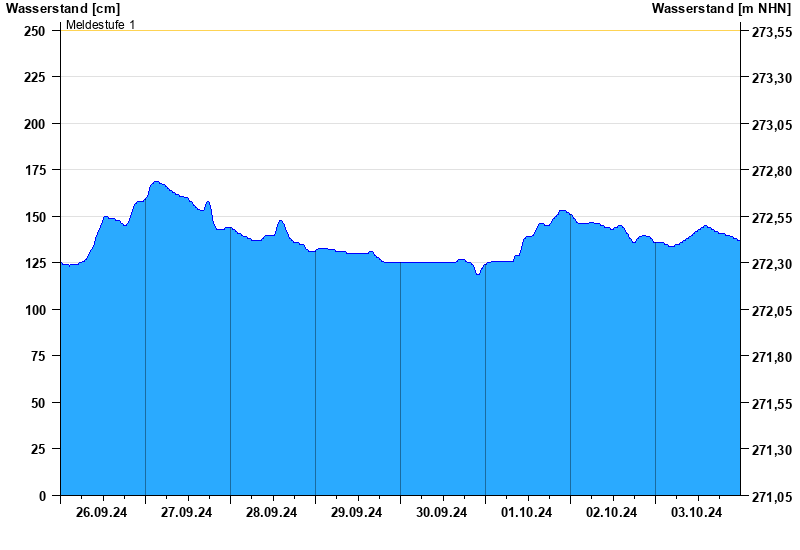Pick the 27.09.24 date label
The width and height of the screenshot is (800, 550).
[x=186, y=513]
